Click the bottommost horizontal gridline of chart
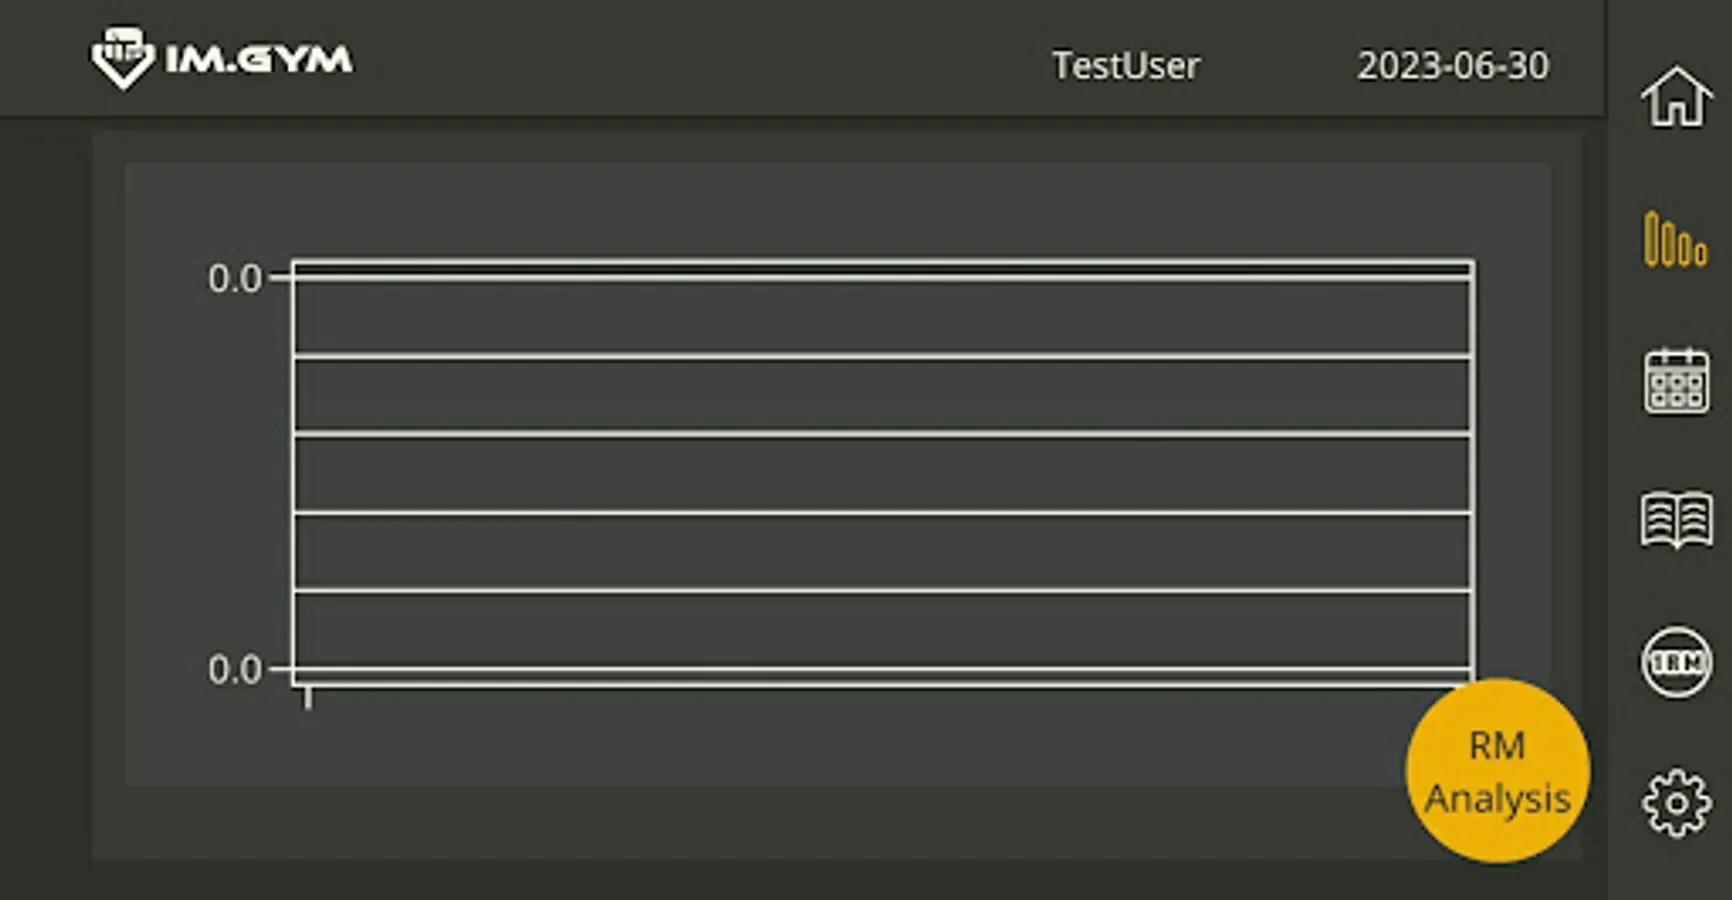Viewport: 1732px width, 900px height. [x=880, y=669]
